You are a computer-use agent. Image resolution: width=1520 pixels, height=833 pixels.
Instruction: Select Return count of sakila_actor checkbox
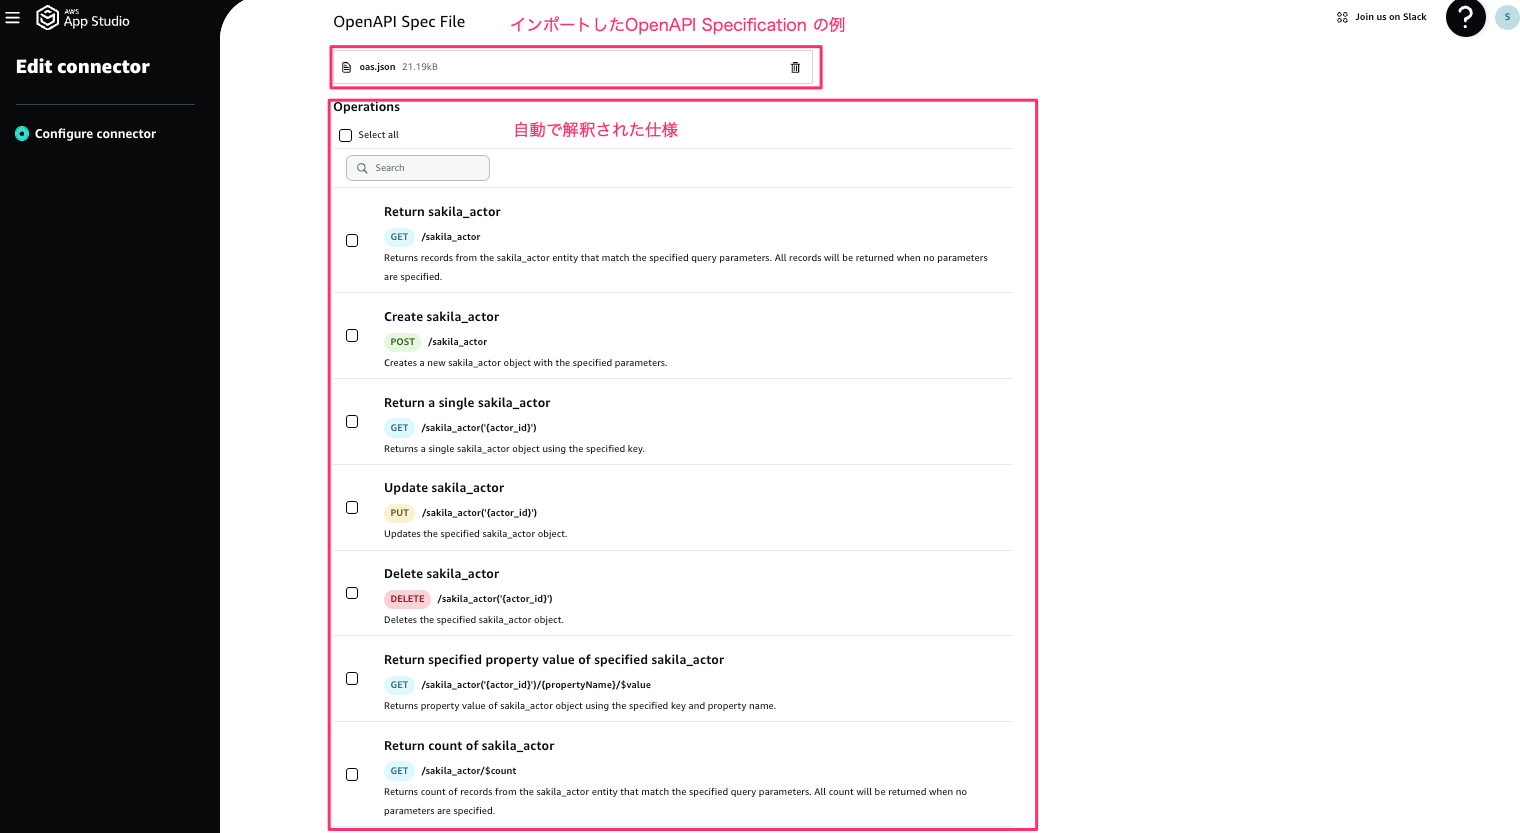tap(352, 774)
